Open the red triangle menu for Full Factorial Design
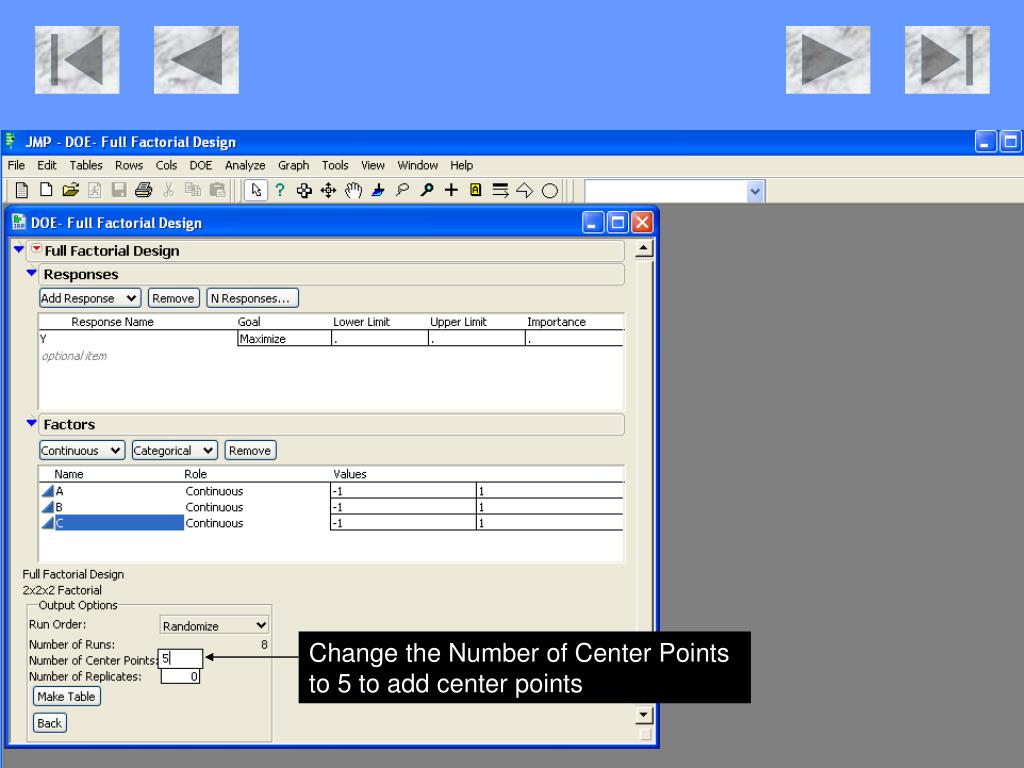This screenshot has width=1024, height=768. 37,249
